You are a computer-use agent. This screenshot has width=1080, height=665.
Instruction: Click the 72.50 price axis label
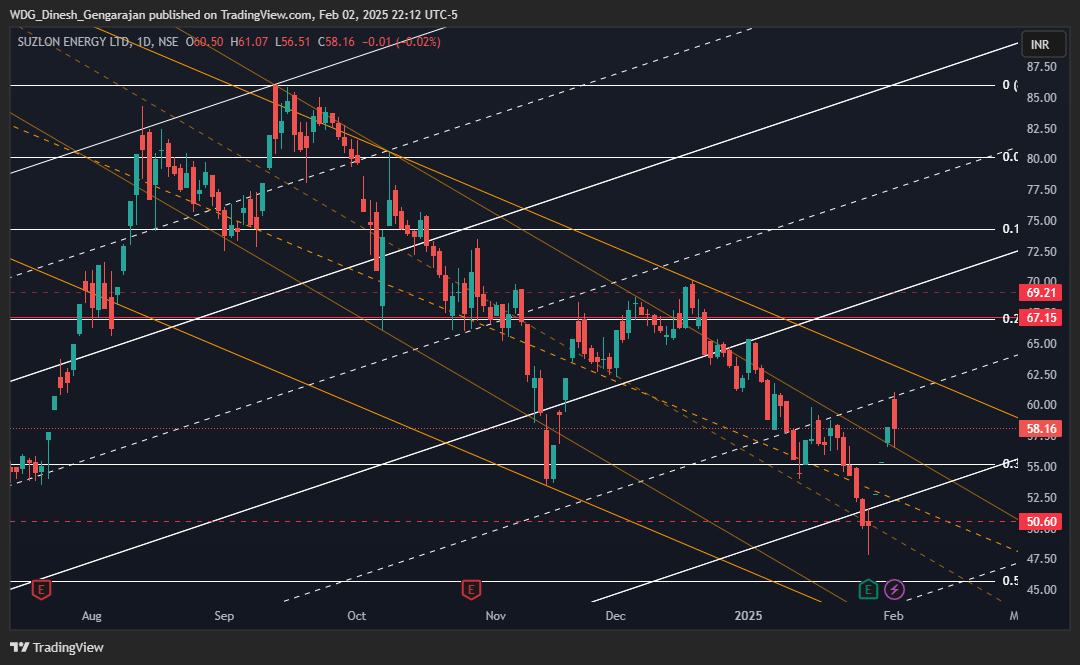point(1041,252)
